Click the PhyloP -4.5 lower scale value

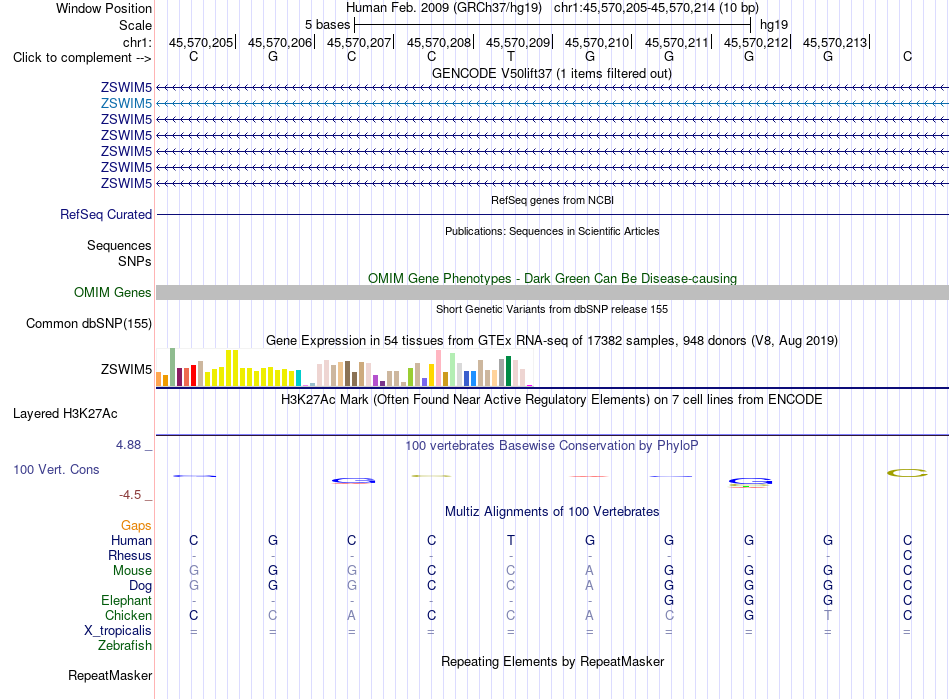point(130,495)
